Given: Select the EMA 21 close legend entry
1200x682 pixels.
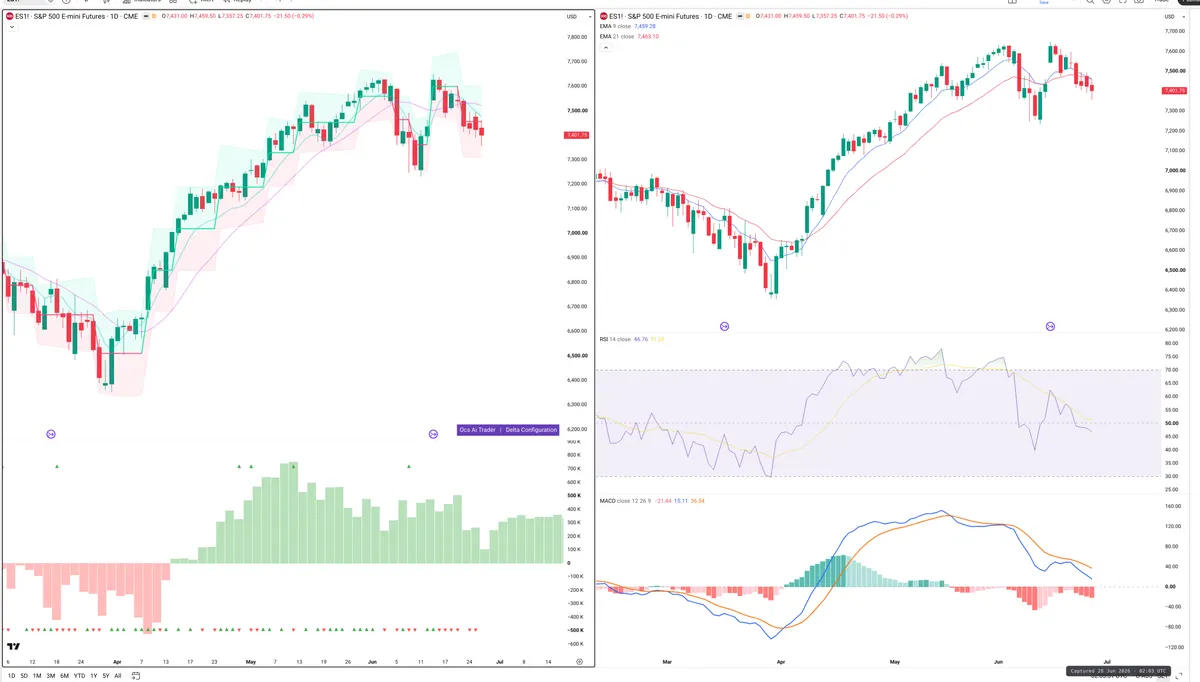Looking at the screenshot, I should (x=617, y=36).
